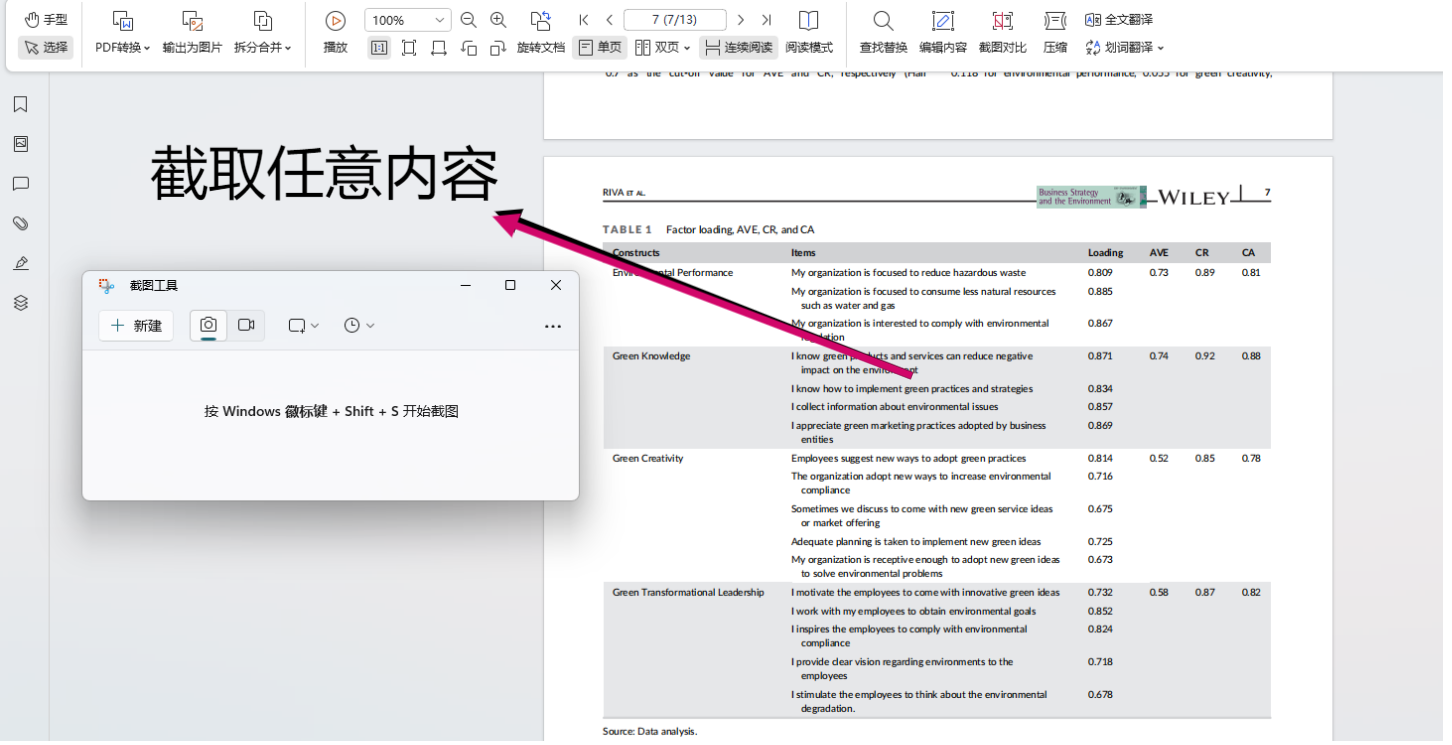Toggle 连续阅读 continuous reading mode
The image size is (1452, 745).
[746, 46]
